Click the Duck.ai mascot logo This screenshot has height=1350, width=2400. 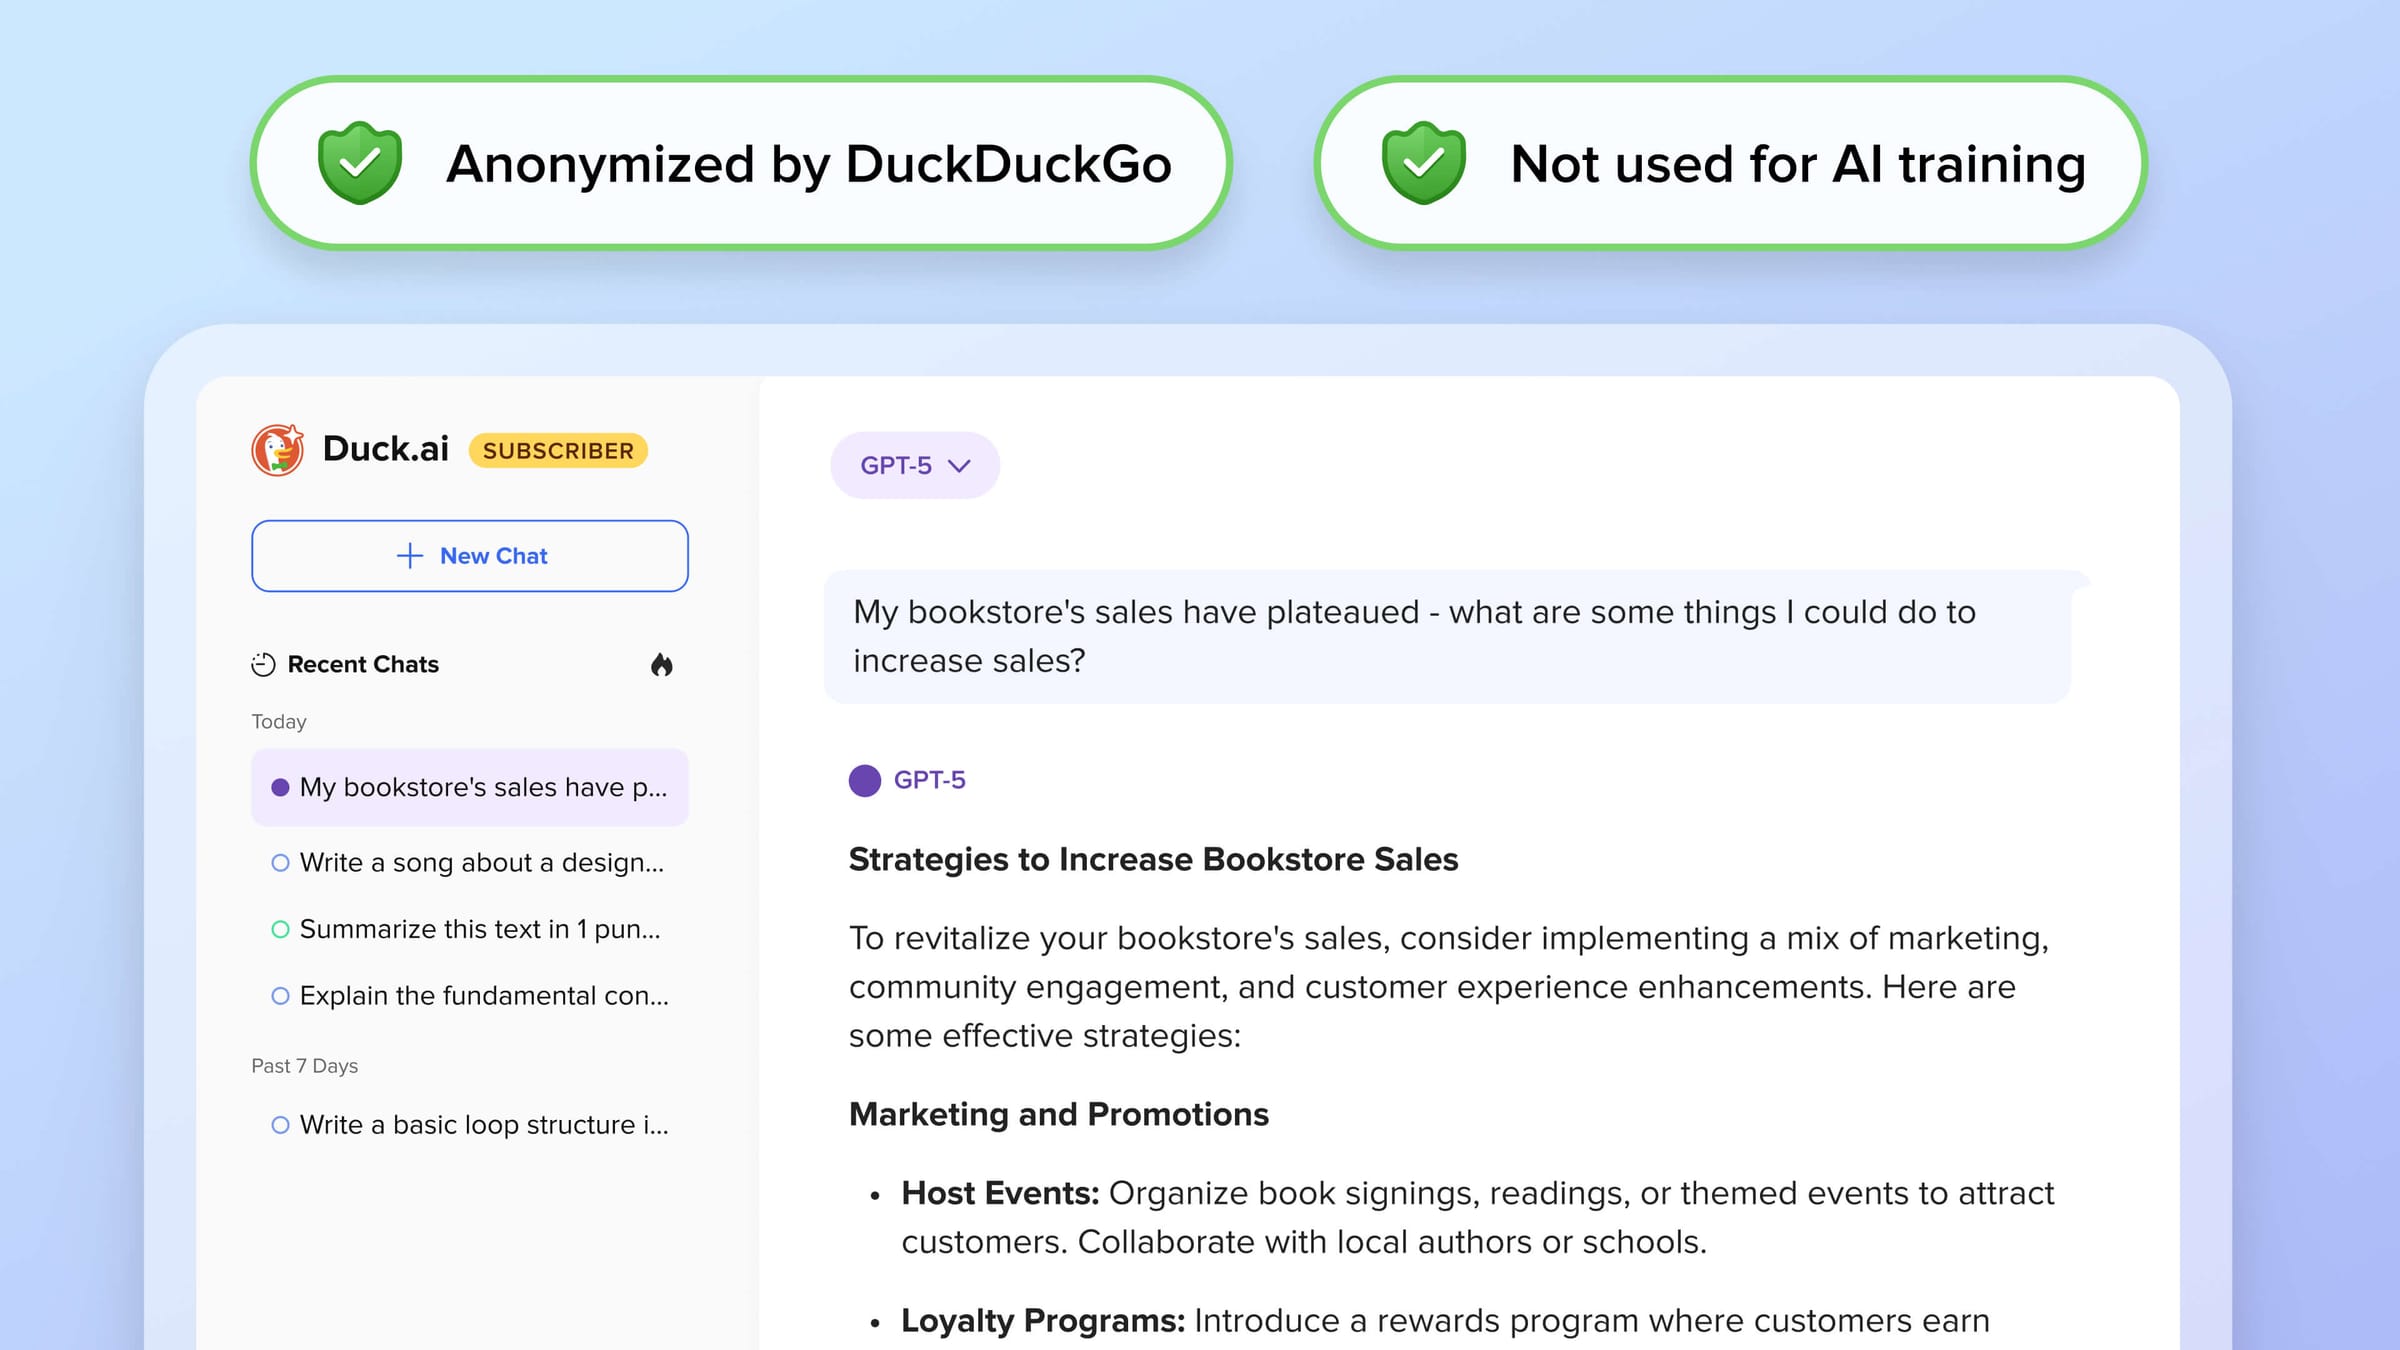280,450
